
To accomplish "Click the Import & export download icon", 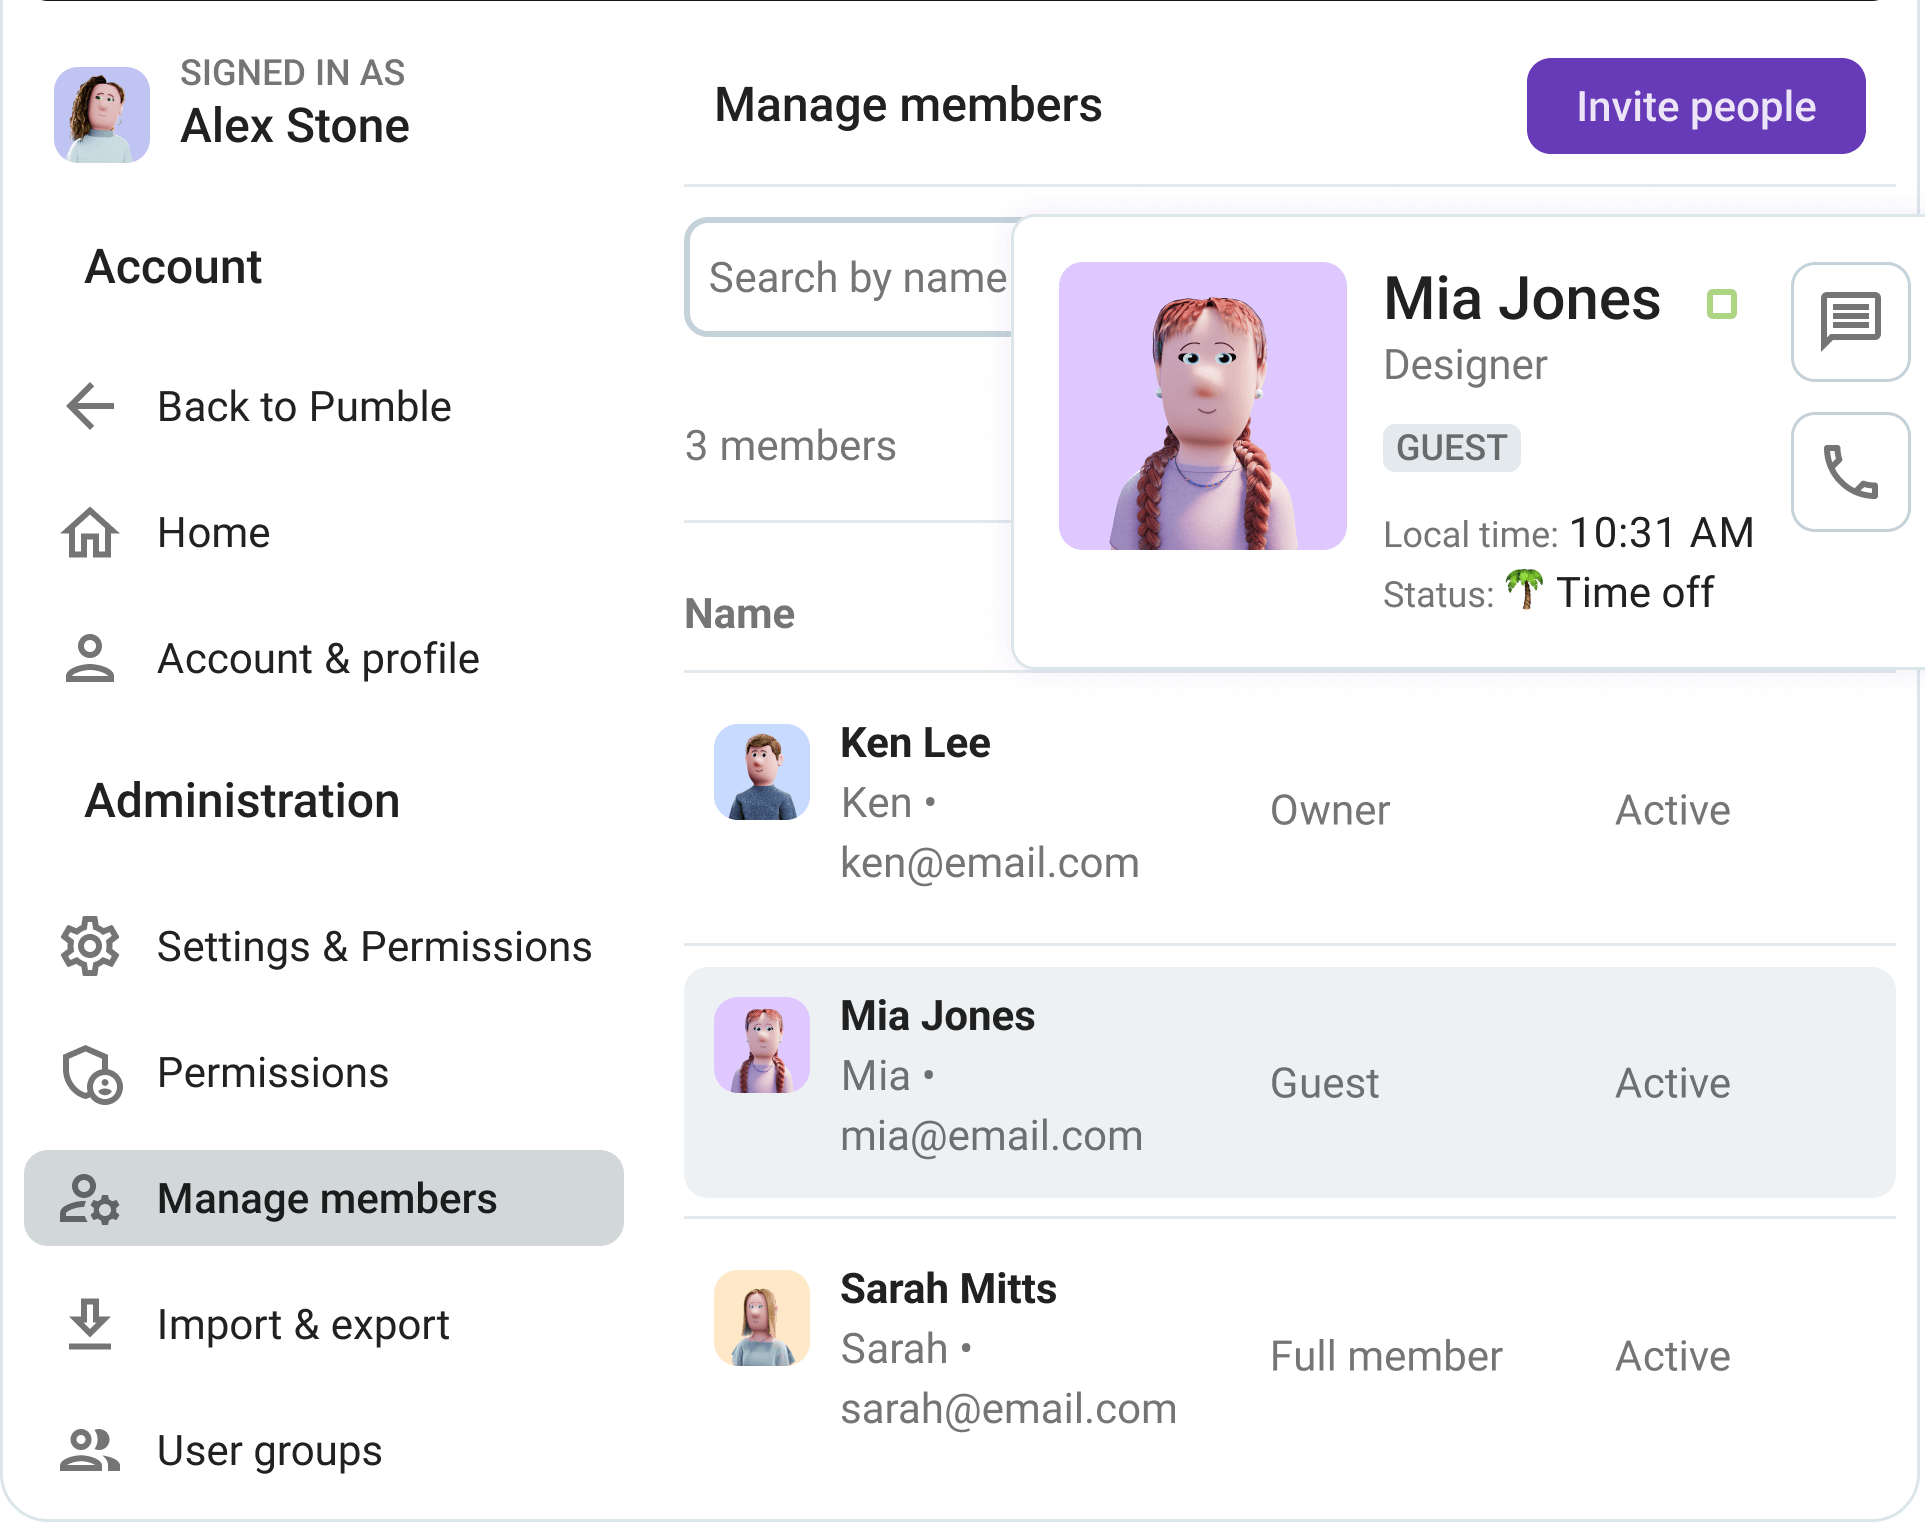I will (x=90, y=1325).
